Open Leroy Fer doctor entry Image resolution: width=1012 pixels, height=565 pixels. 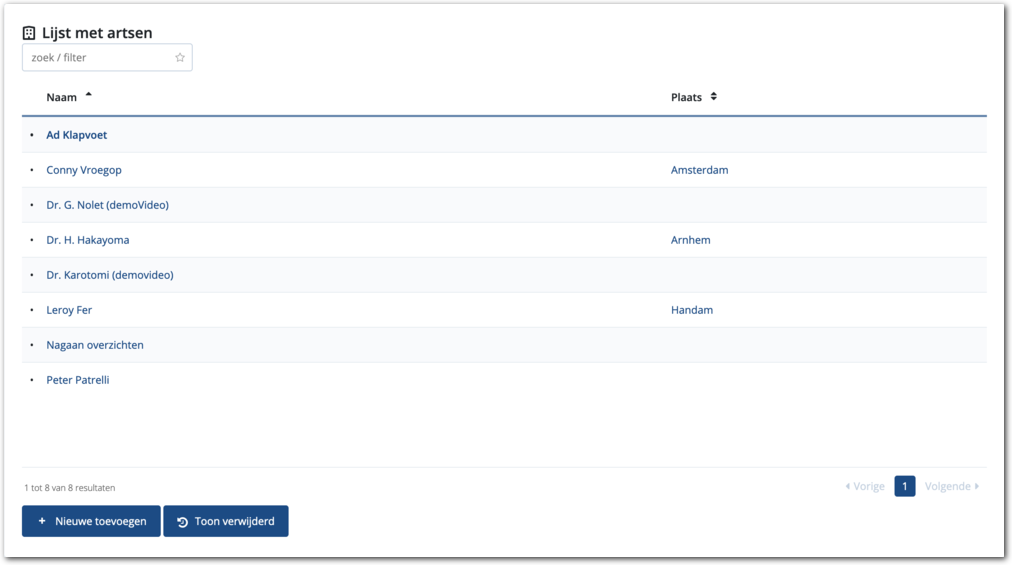click(69, 310)
